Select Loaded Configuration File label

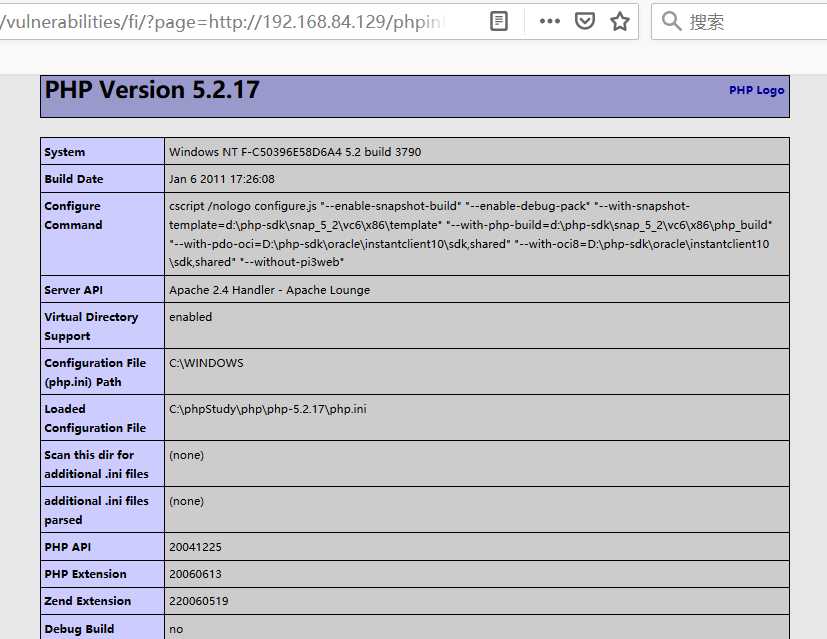tap(95, 418)
